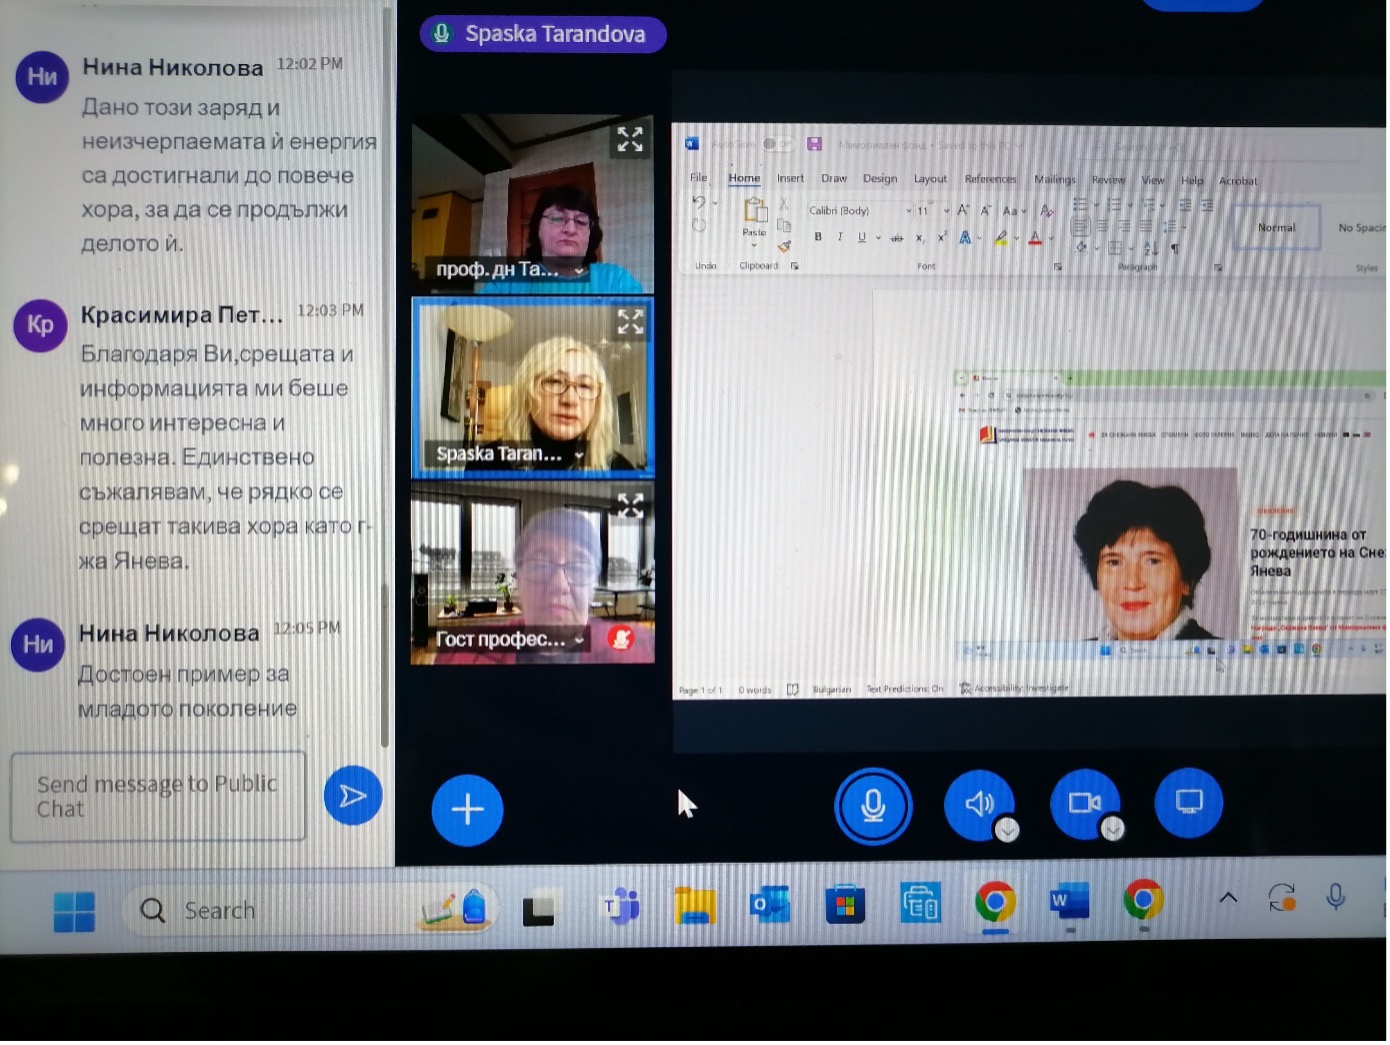The height and width of the screenshot is (1045, 1390).
Task: Pick the yellow text highlight color
Action: 1000,238
